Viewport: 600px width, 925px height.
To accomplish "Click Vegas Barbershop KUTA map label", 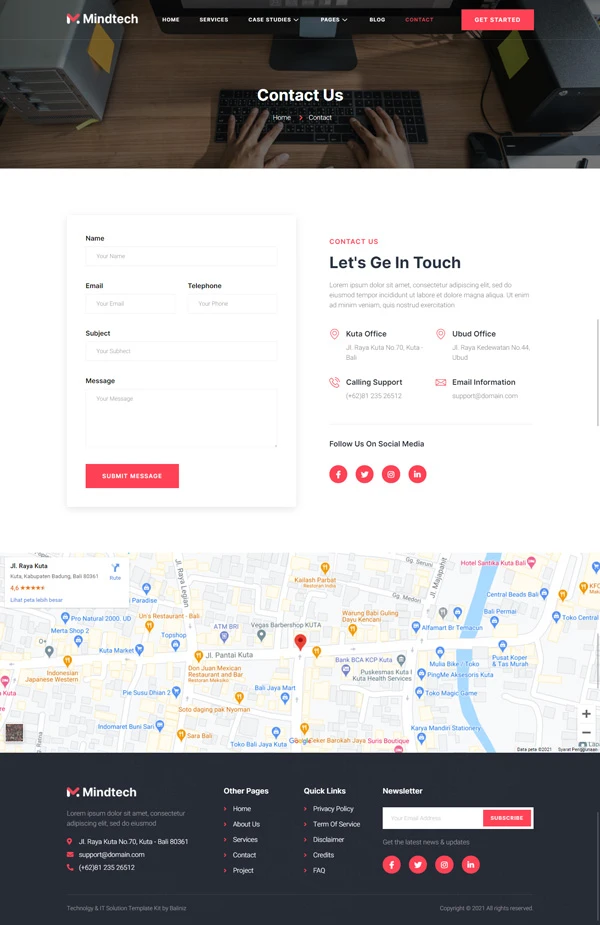I will click(286, 625).
